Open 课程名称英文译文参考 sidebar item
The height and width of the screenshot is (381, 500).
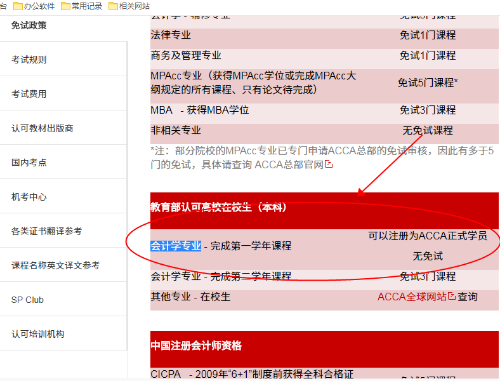point(55,265)
